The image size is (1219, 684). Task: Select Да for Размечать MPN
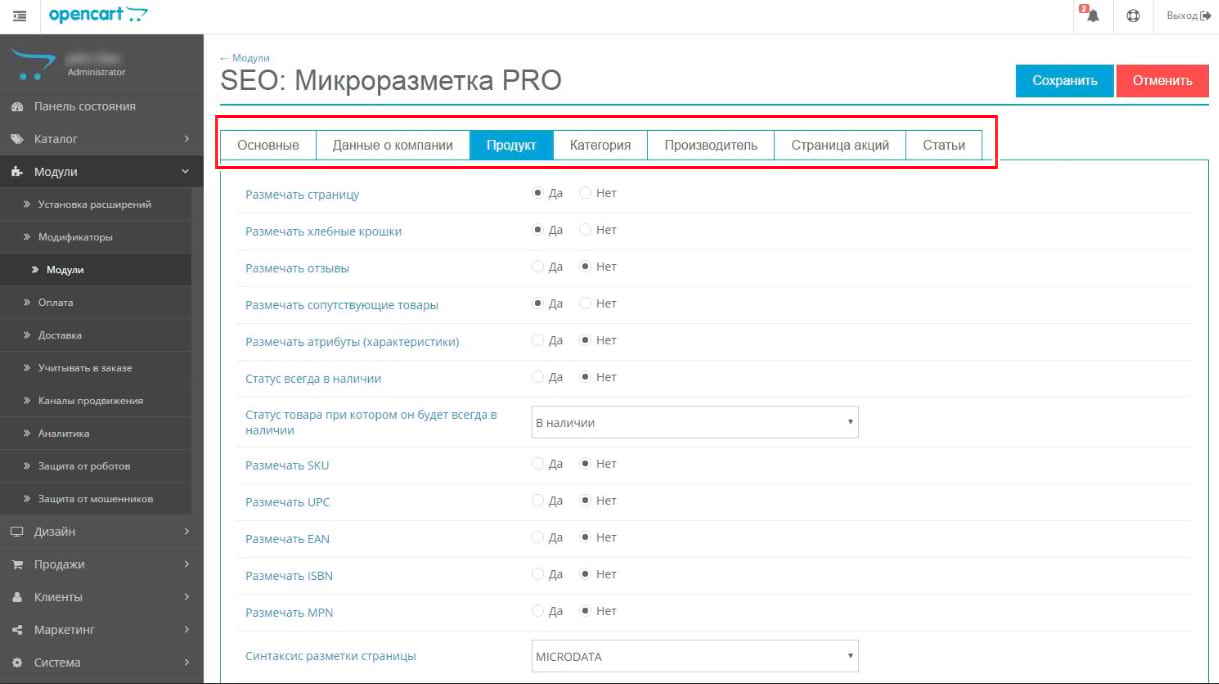tap(538, 611)
